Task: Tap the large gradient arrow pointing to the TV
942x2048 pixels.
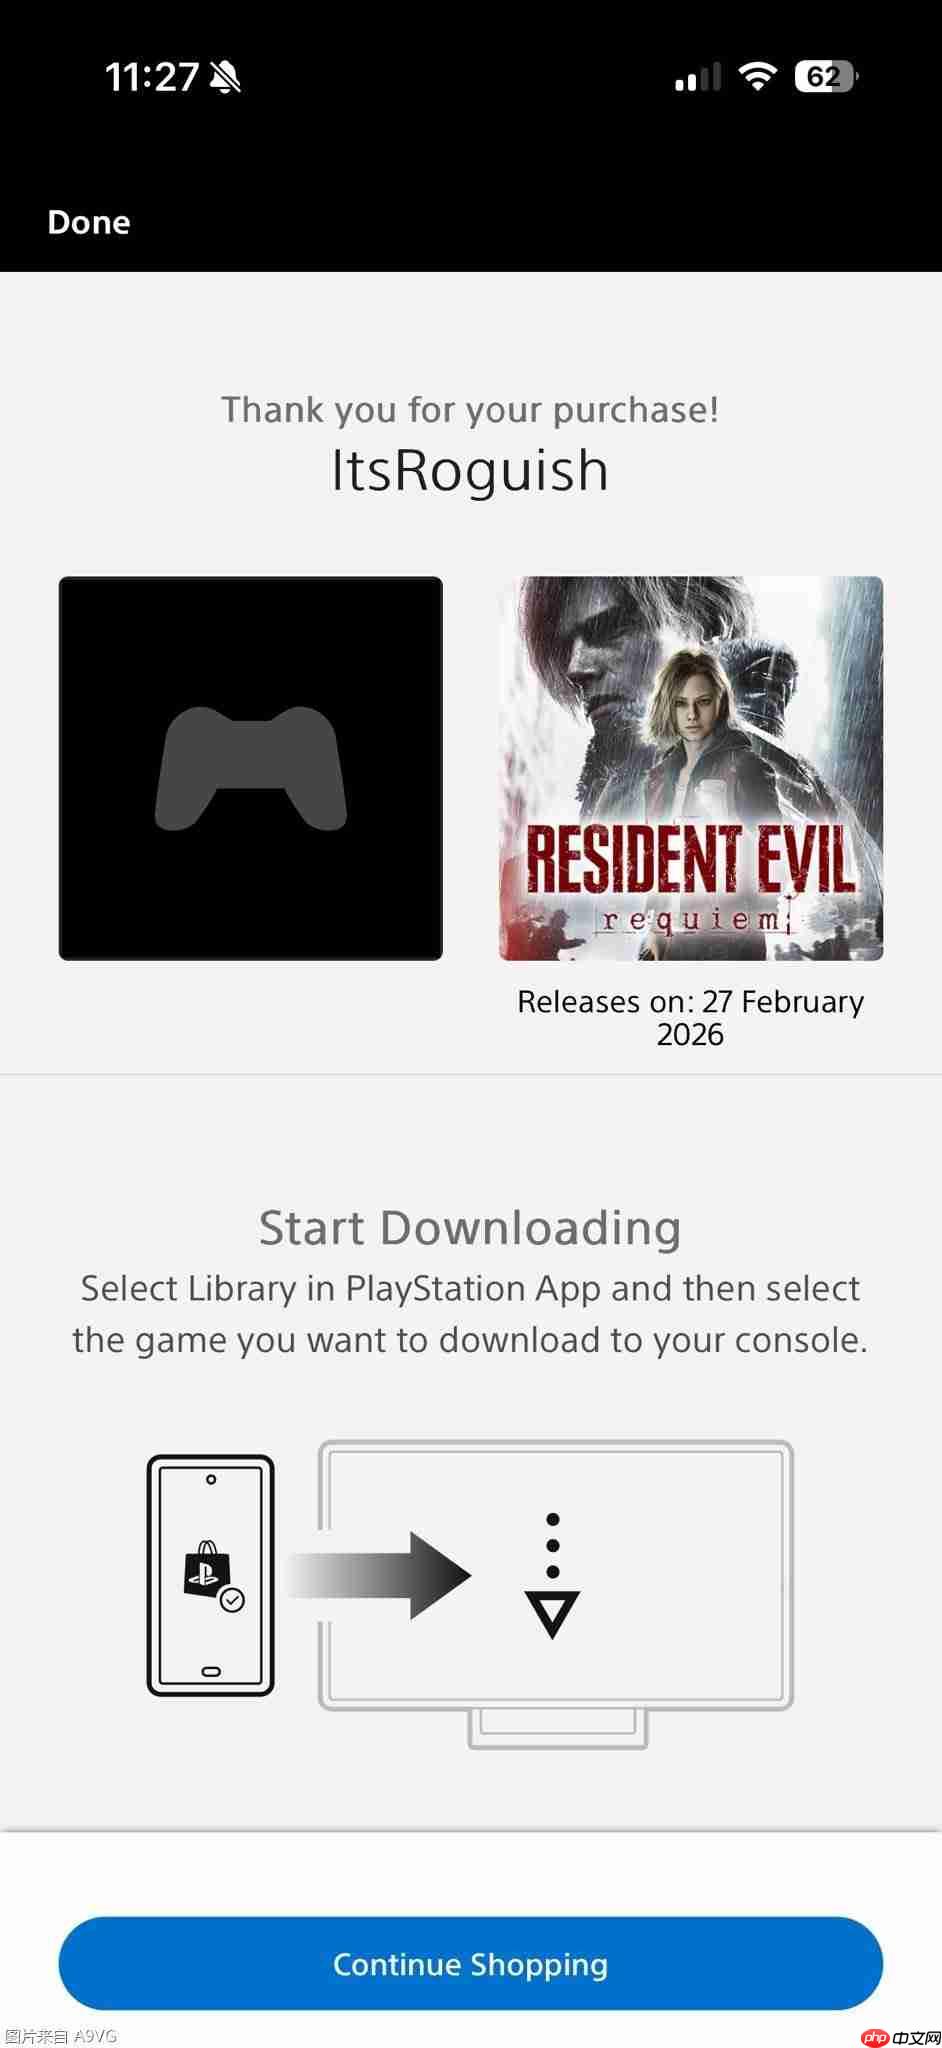Action: tap(380, 1575)
